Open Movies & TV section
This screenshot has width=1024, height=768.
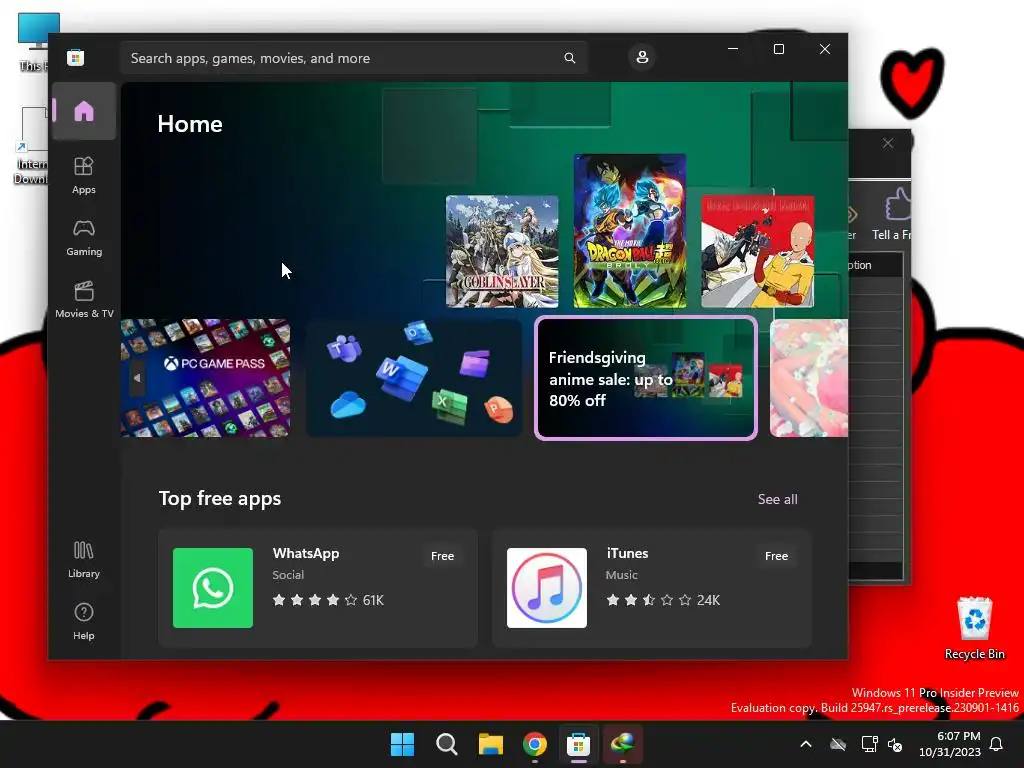pyautogui.click(x=84, y=299)
